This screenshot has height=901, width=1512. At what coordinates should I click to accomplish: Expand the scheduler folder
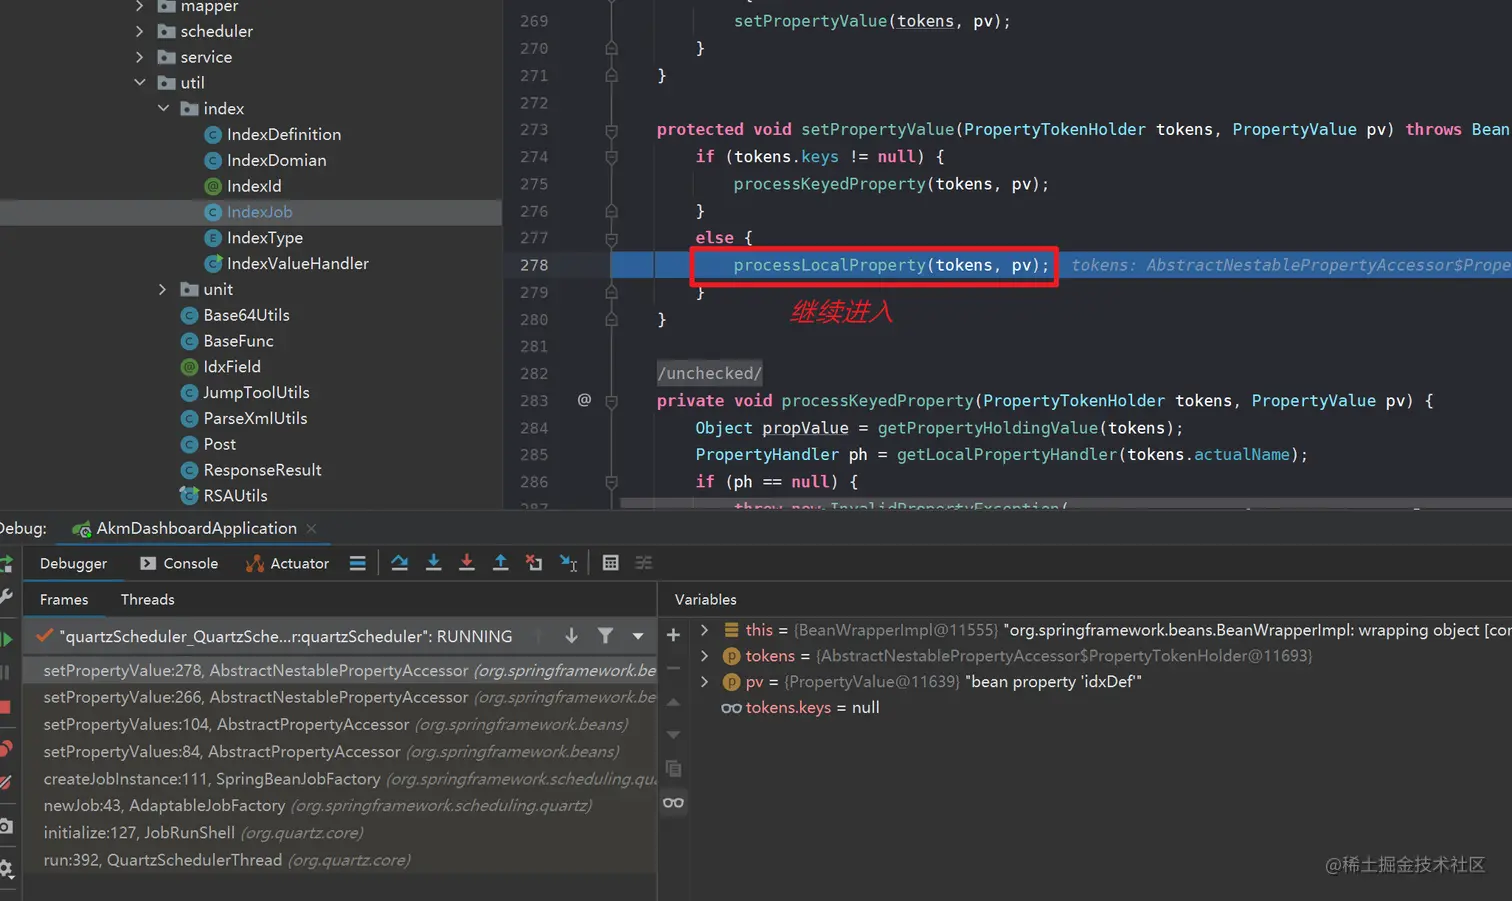coord(140,31)
